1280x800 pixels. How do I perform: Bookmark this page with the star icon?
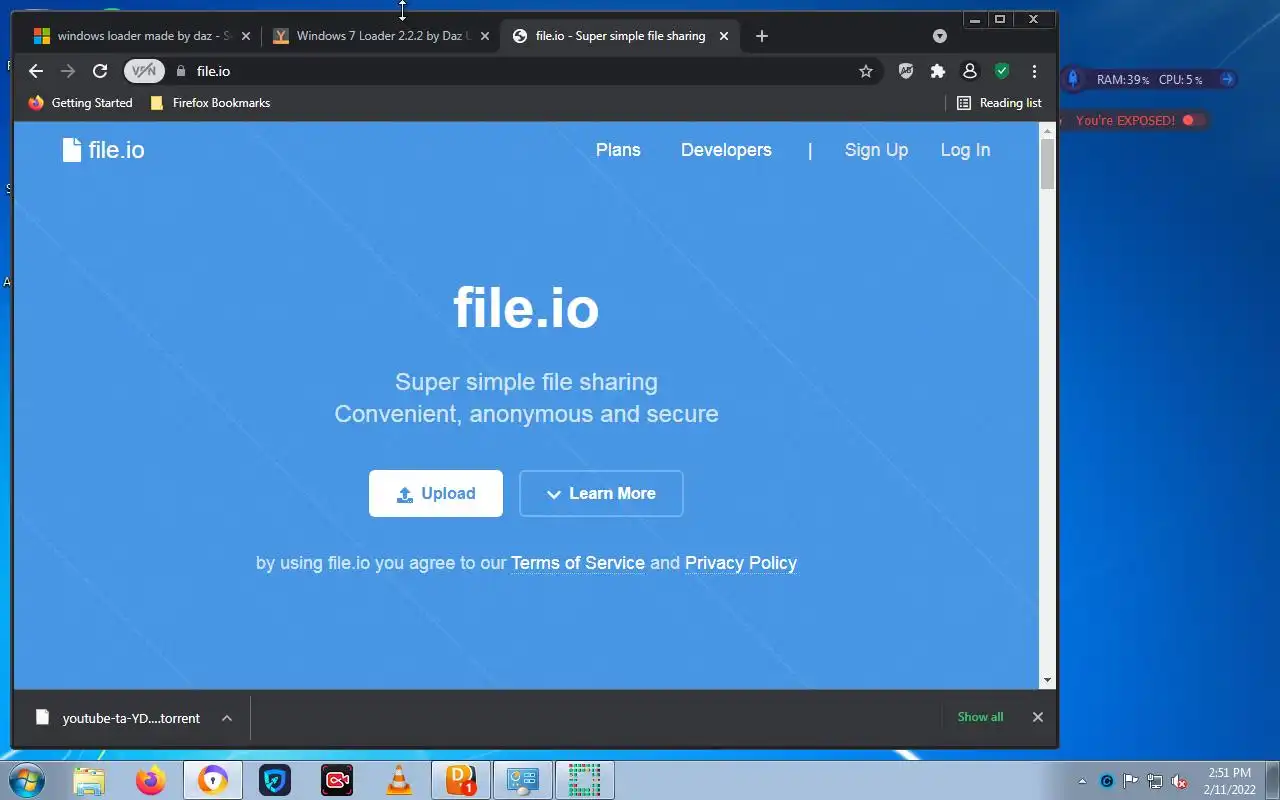(x=866, y=71)
